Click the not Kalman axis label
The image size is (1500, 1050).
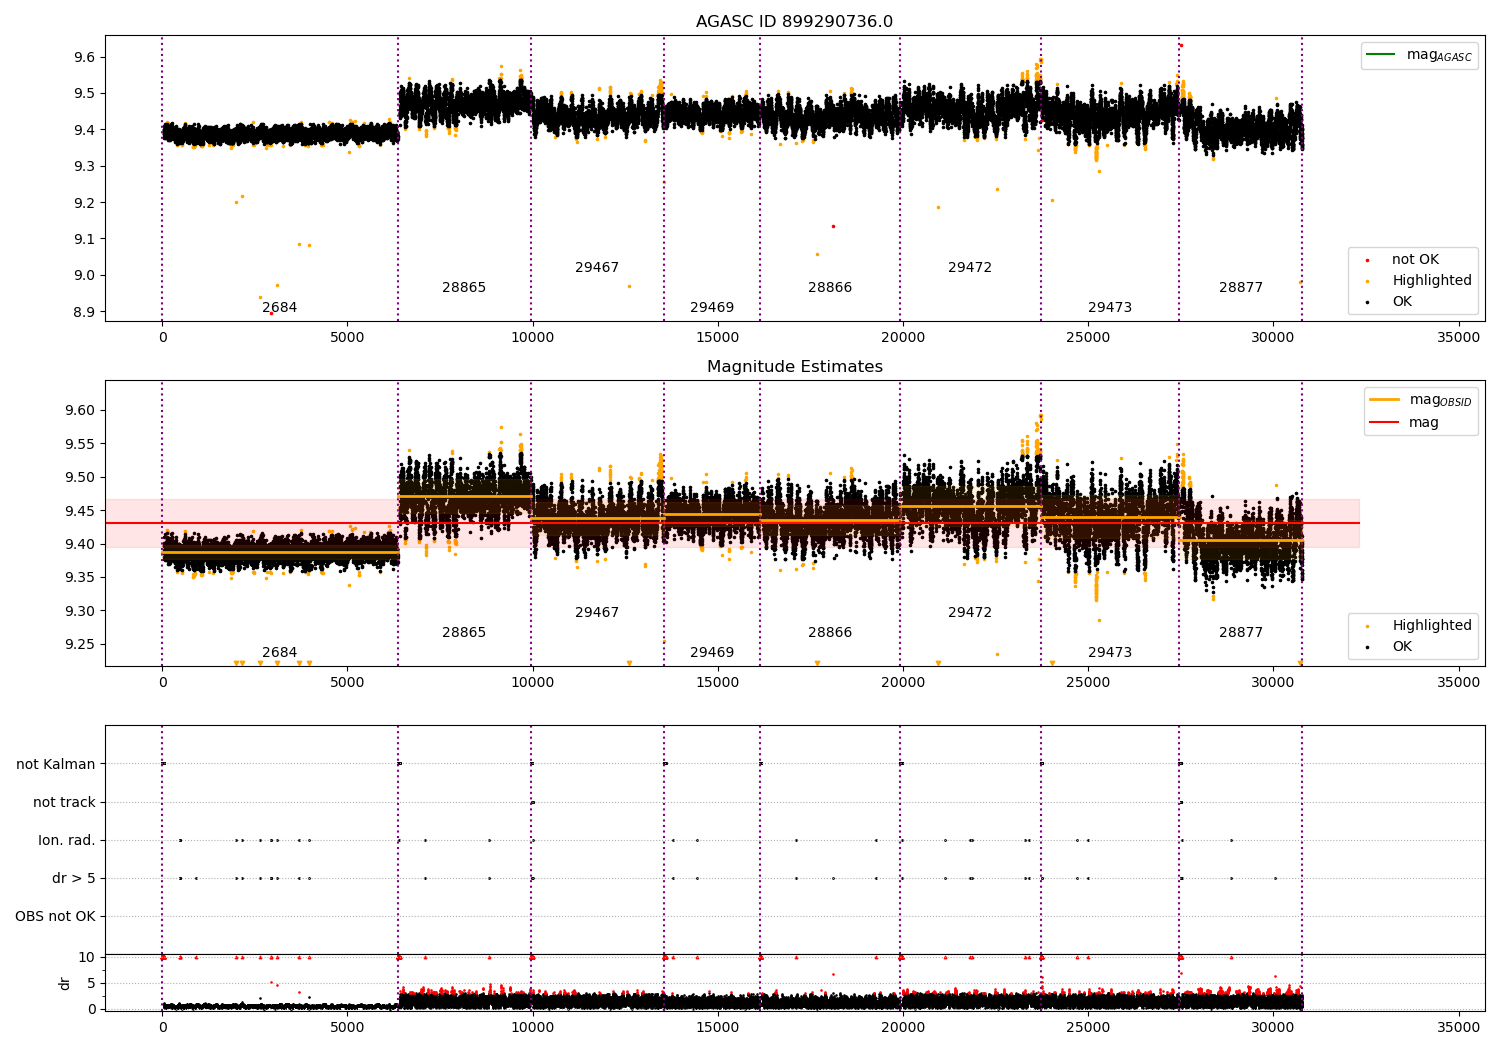click(x=56, y=765)
